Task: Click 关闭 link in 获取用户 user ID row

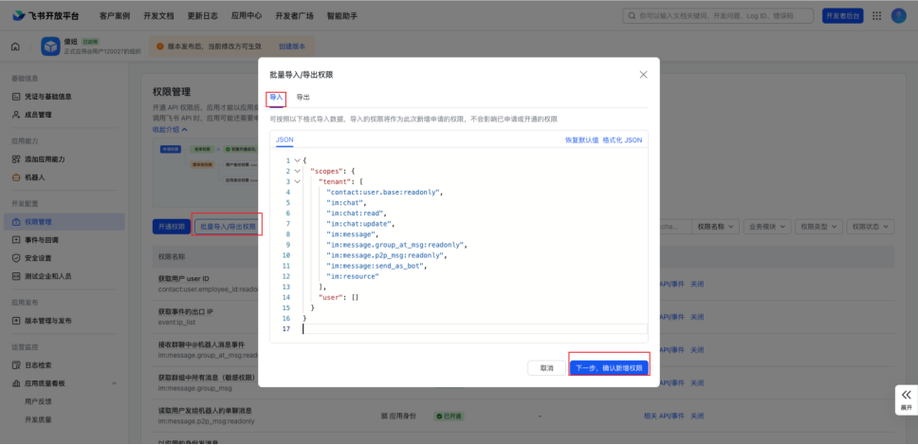Action: pyautogui.click(x=697, y=284)
